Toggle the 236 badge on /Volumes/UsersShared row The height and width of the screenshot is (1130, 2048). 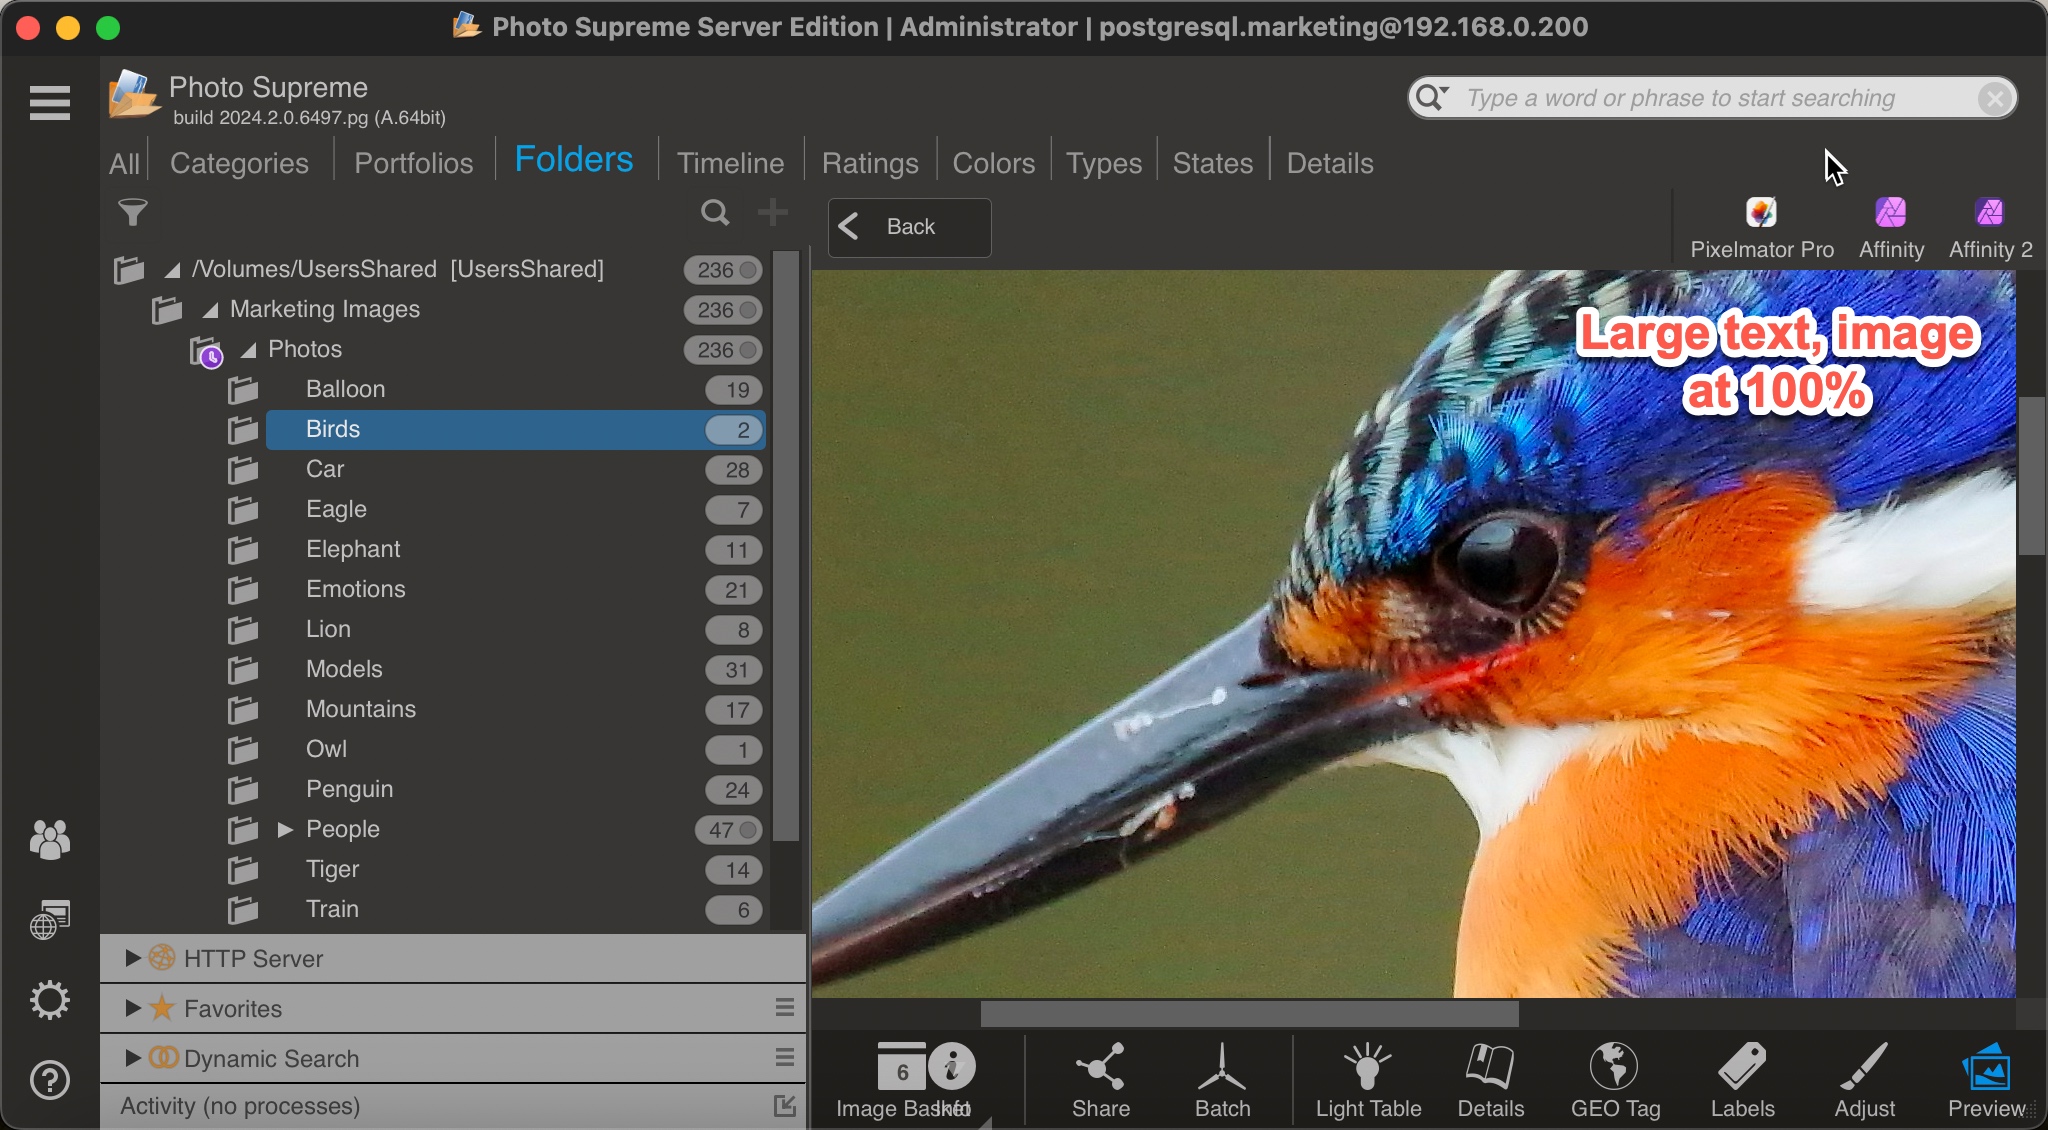(724, 270)
